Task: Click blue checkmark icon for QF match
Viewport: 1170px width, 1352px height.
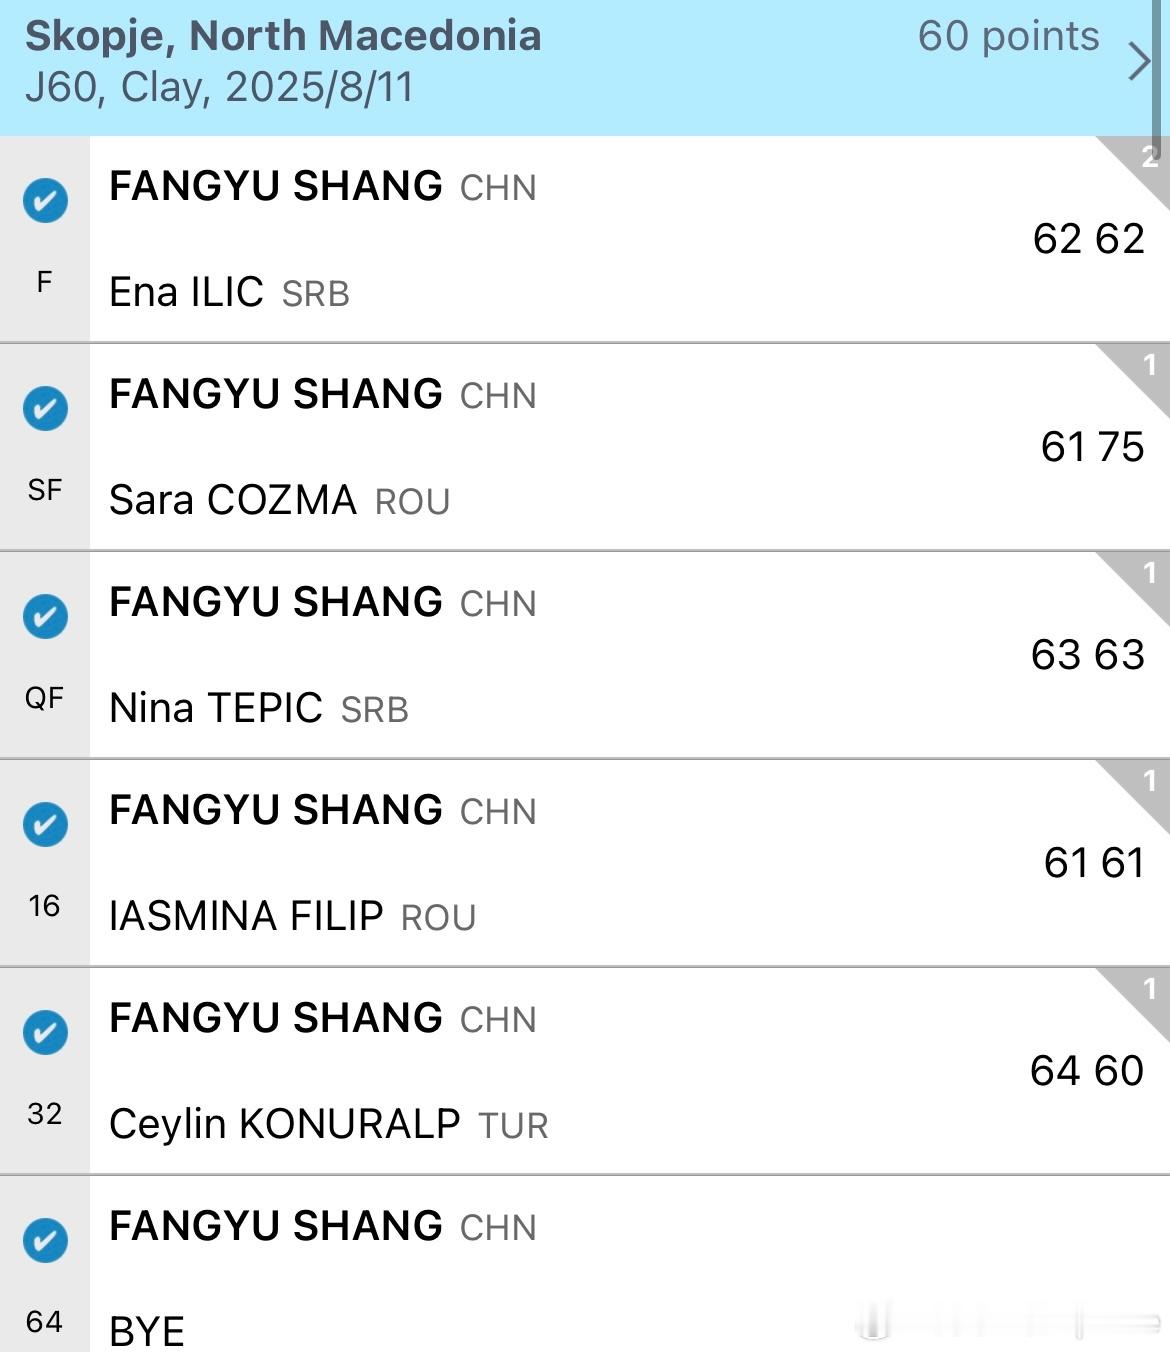Action: (x=45, y=616)
